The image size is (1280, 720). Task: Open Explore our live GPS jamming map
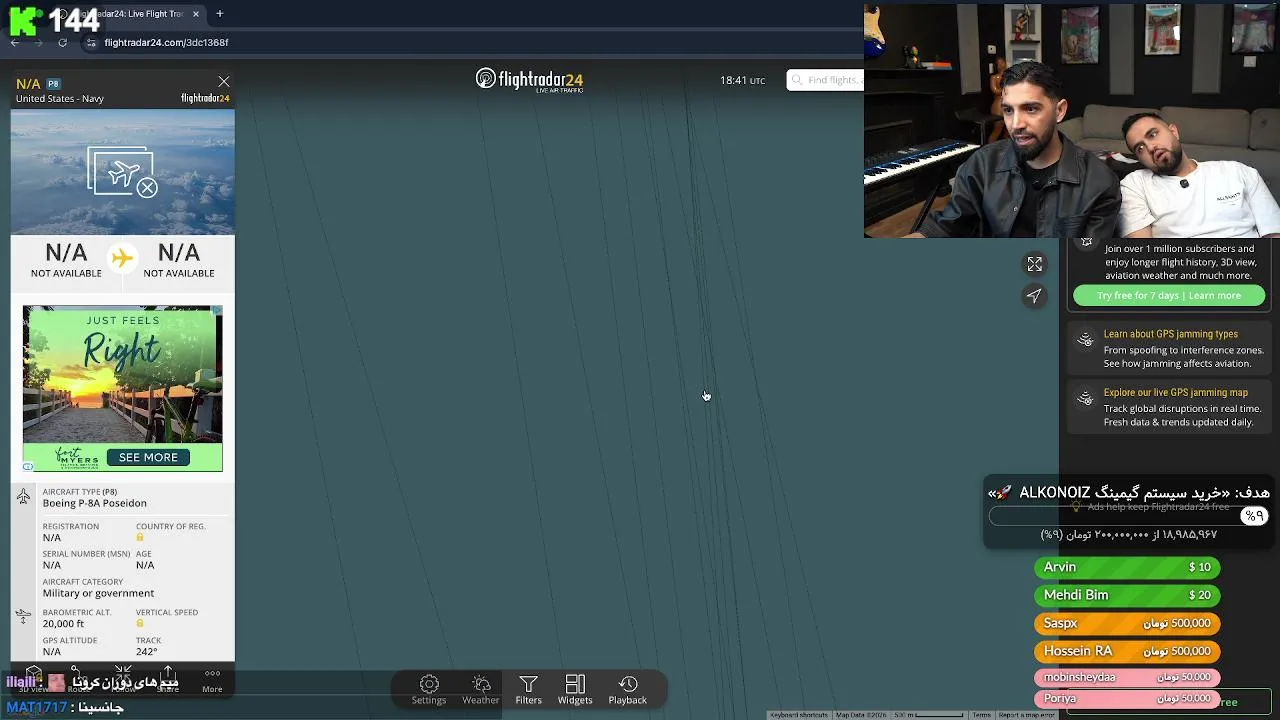coord(1175,392)
